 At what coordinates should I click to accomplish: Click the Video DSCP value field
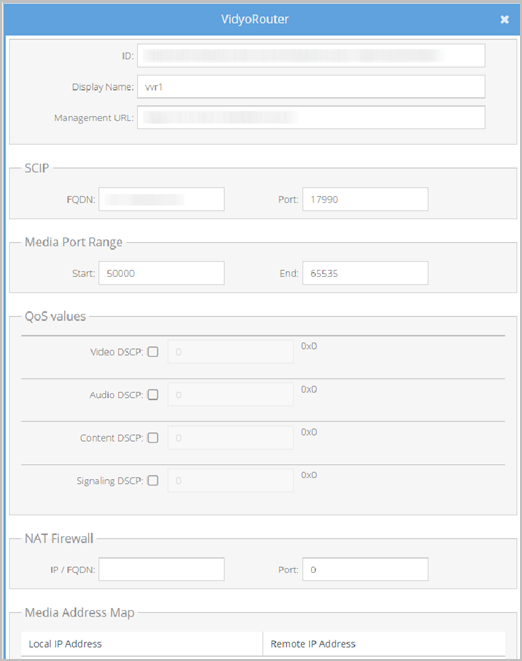tap(231, 352)
